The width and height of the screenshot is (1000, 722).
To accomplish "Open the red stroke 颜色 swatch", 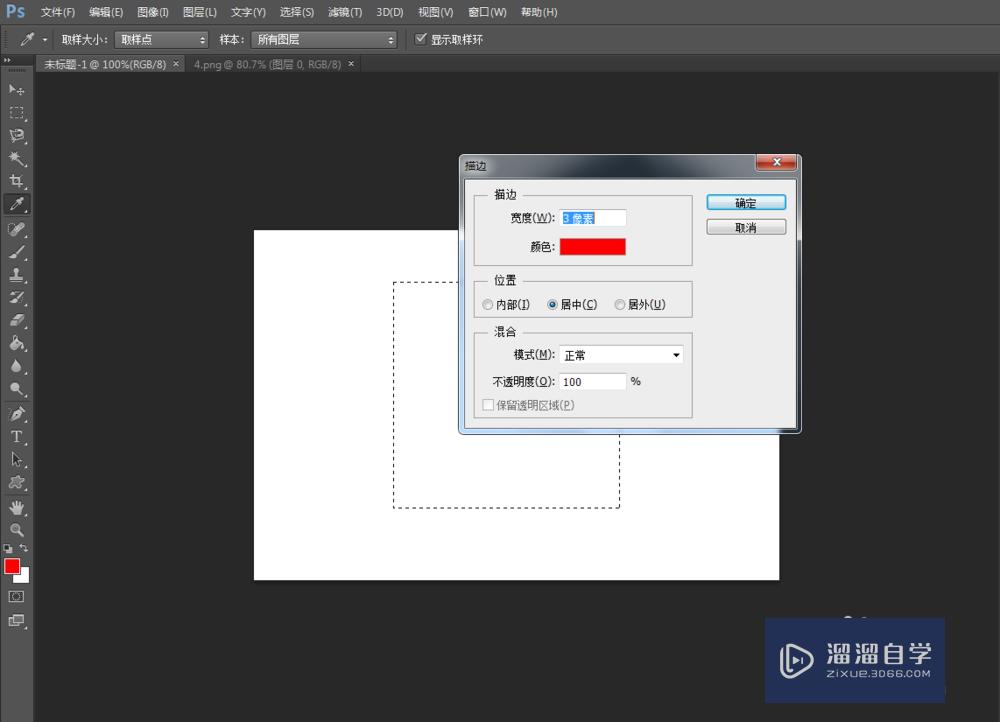I will (592, 247).
